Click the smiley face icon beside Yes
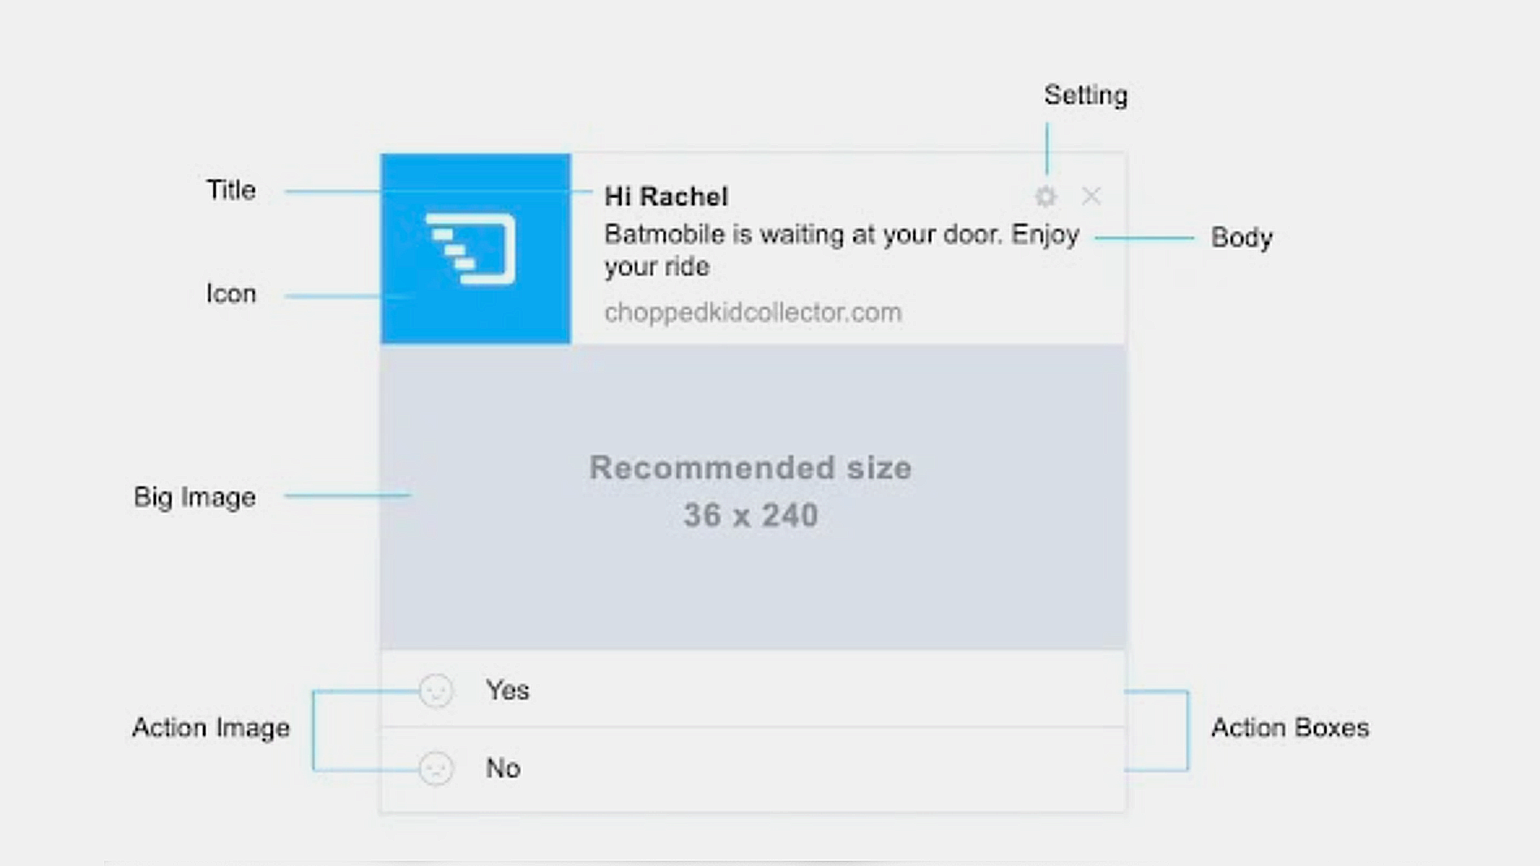1540x866 pixels. [436, 690]
